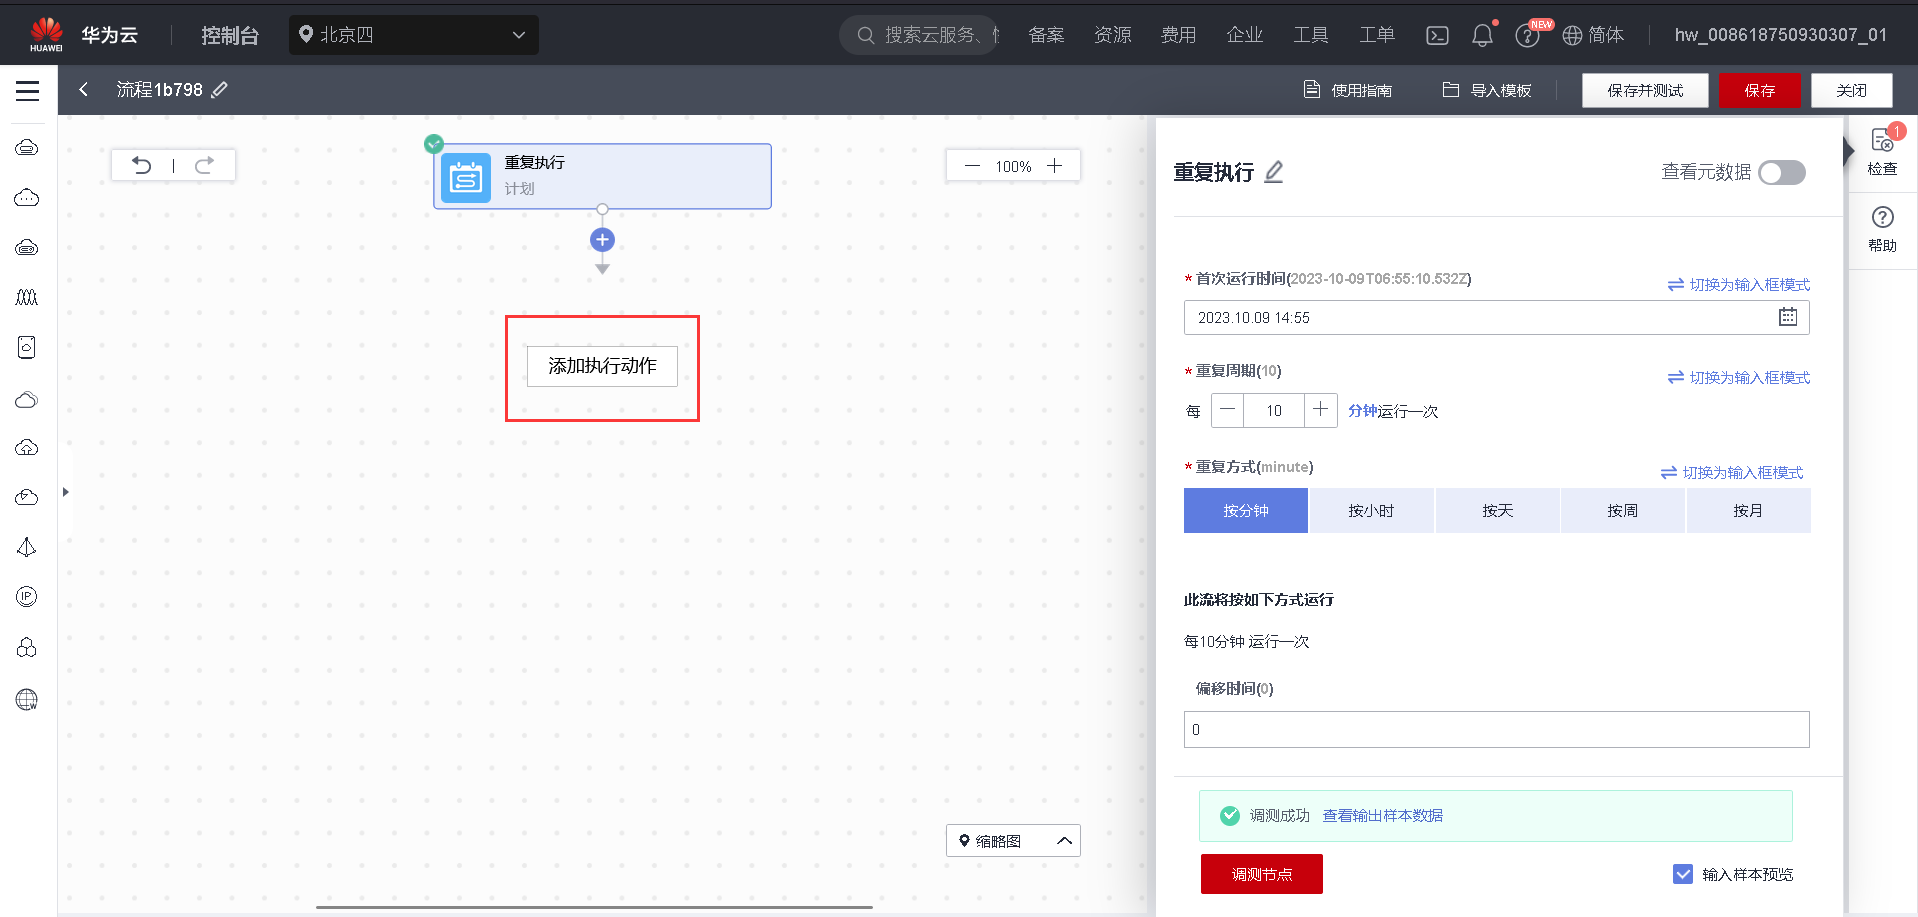Open the CLI terminal icon near notifications
Screen dimensions: 1918x917
coord(1437,34)
